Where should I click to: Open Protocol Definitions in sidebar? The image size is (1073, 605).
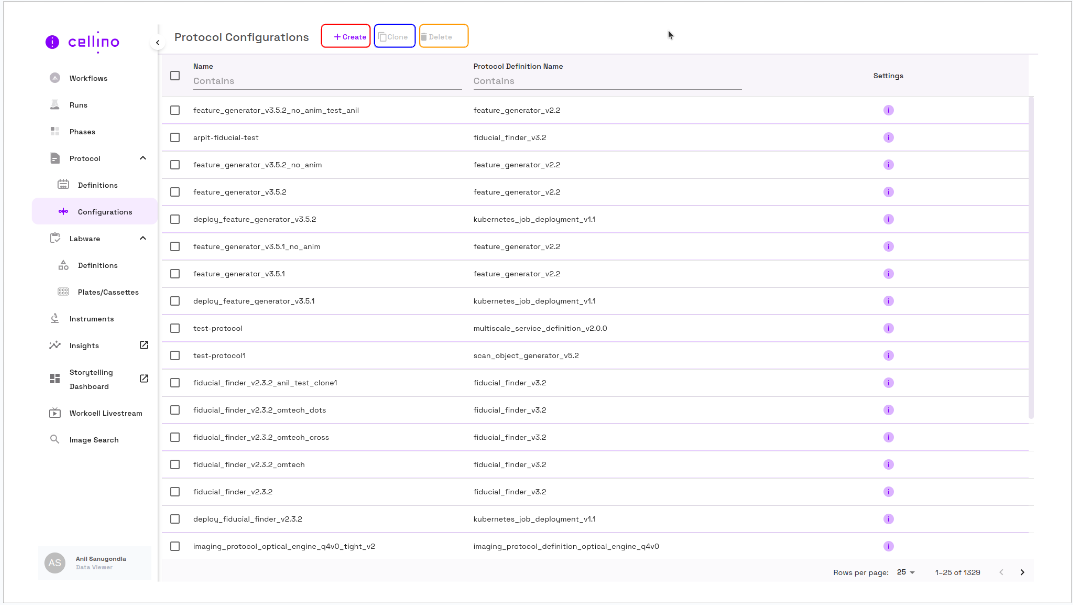tap(97, 185)
